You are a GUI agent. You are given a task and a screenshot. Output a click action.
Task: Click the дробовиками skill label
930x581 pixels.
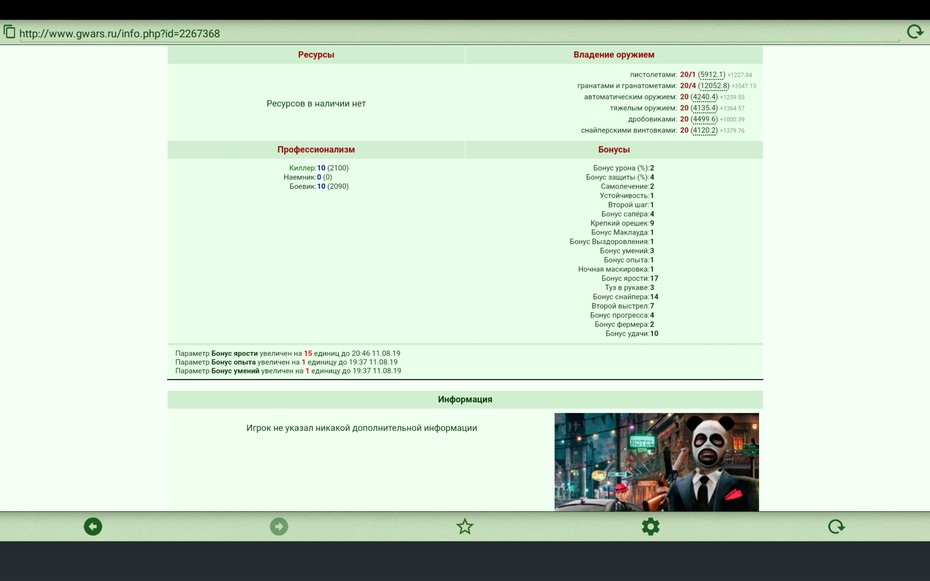pyautogui.click(x=652, y=119)
